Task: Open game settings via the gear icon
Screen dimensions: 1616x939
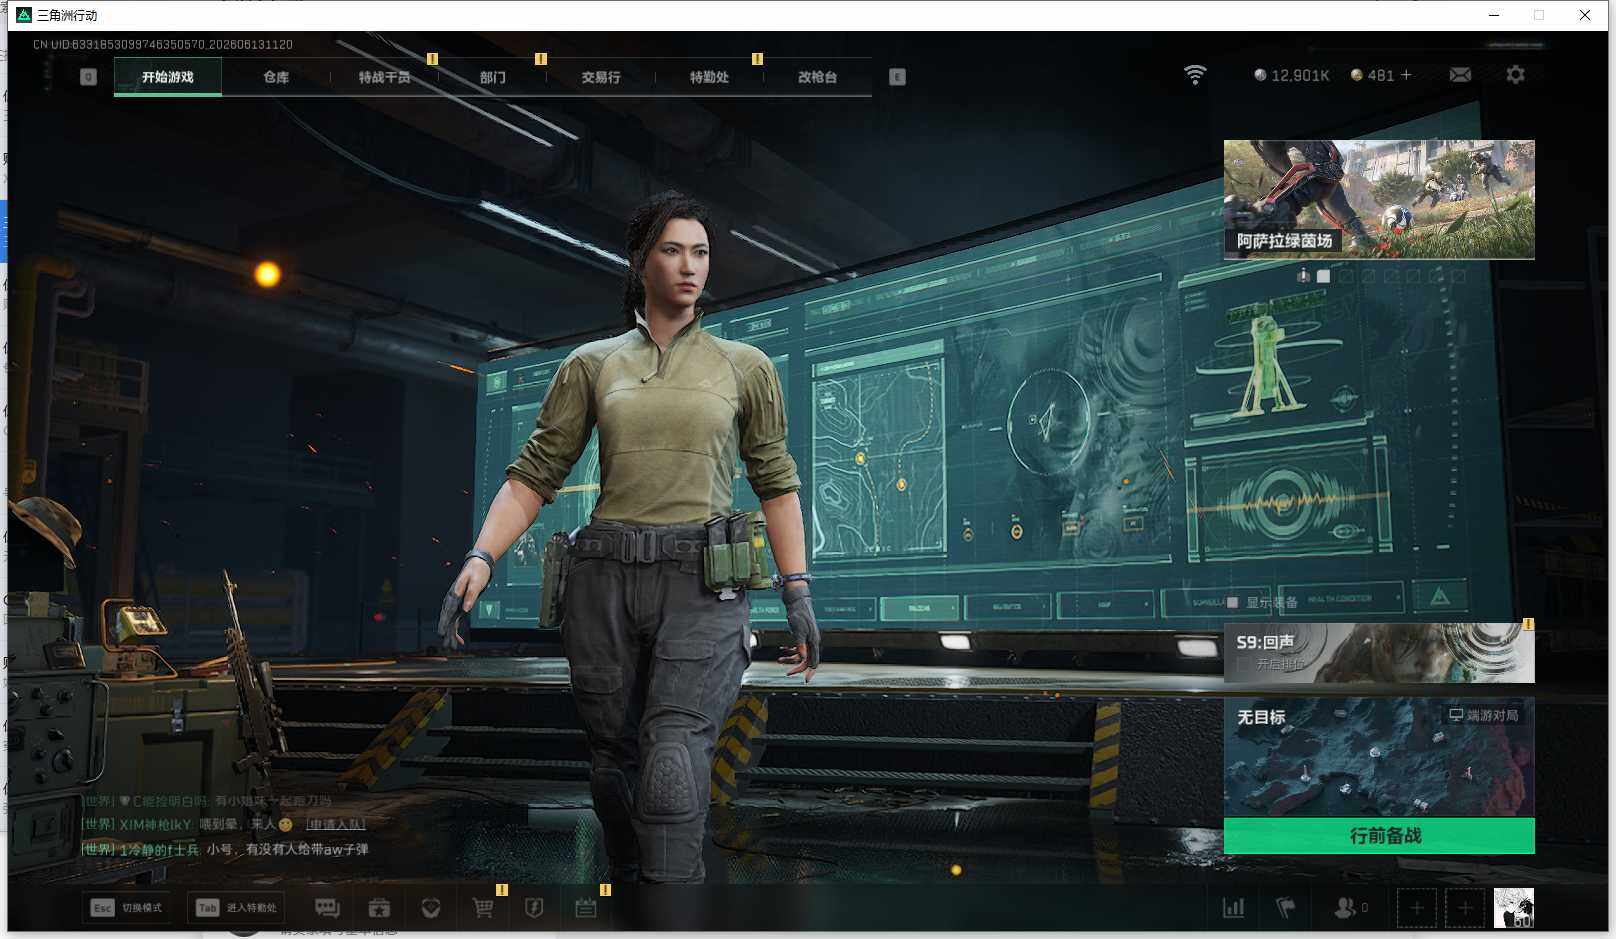Action: coord(1515,75)
